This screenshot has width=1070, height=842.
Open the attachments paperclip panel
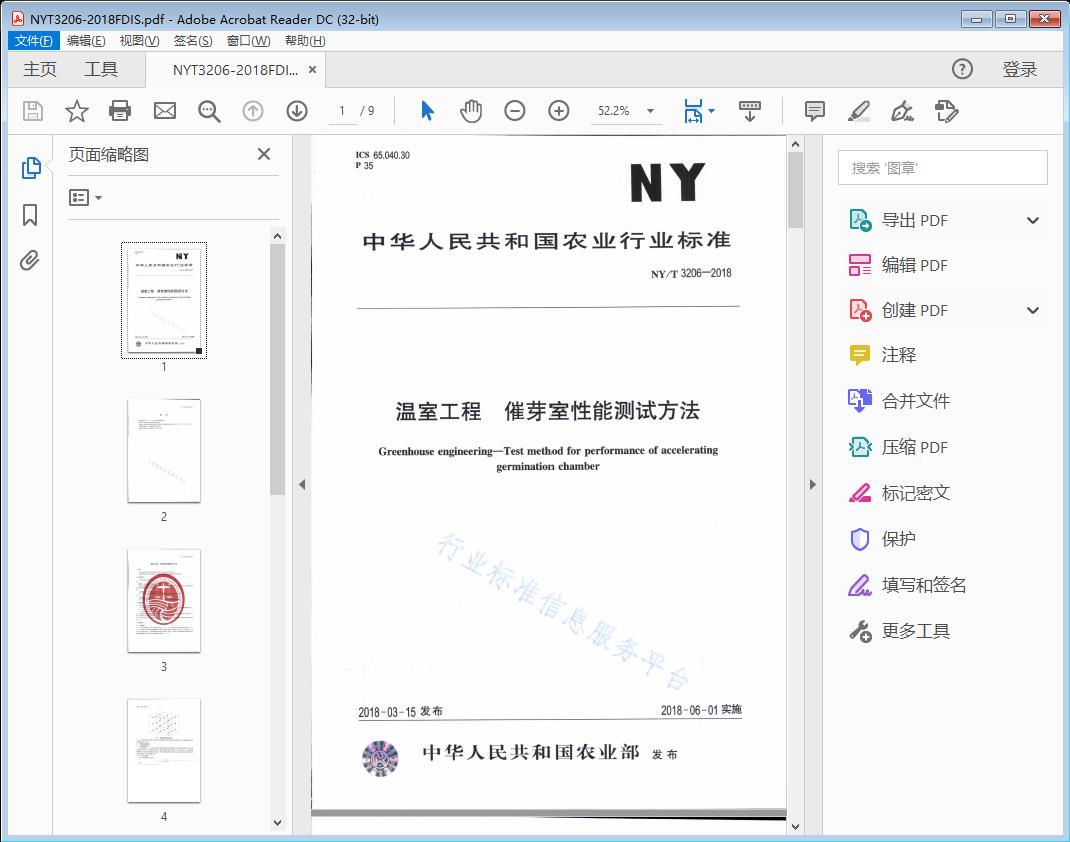coord(30,260)
